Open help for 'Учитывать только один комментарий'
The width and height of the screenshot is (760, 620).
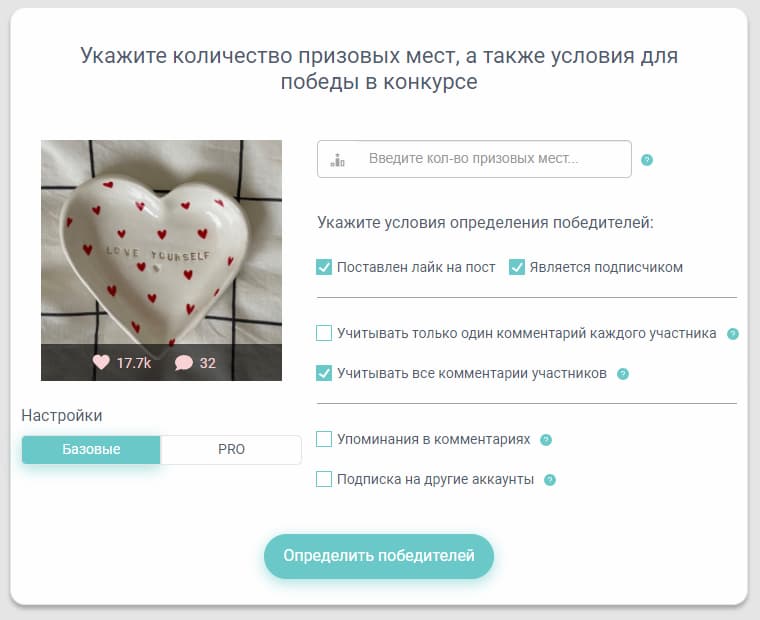pos(732,334)
